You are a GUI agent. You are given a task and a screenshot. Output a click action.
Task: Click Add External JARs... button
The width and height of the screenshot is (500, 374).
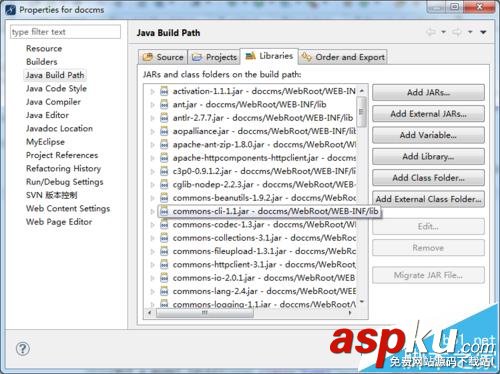tap(428, 114)
